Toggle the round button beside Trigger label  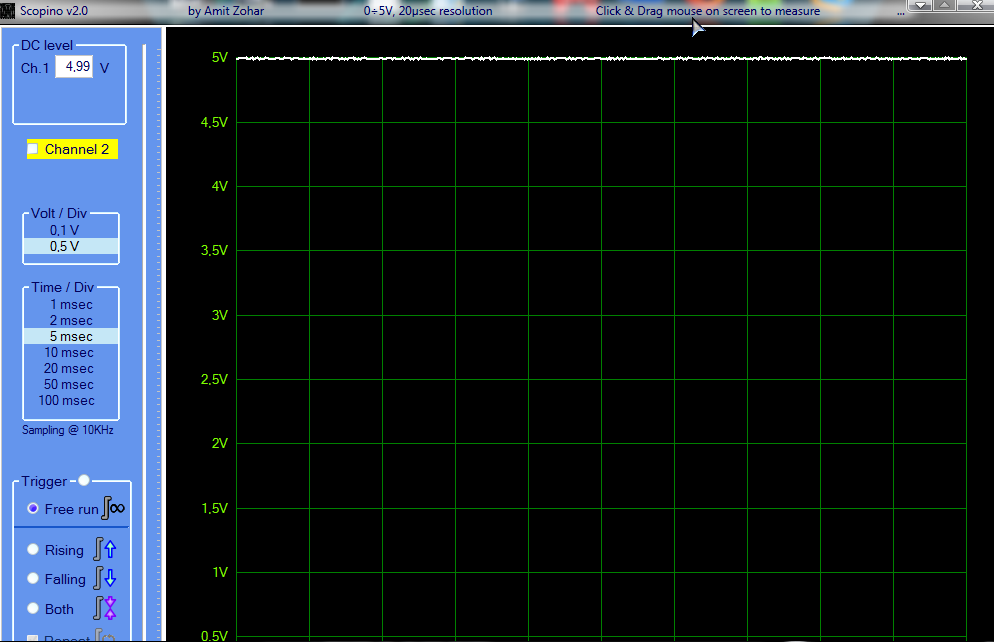point(84,481)
